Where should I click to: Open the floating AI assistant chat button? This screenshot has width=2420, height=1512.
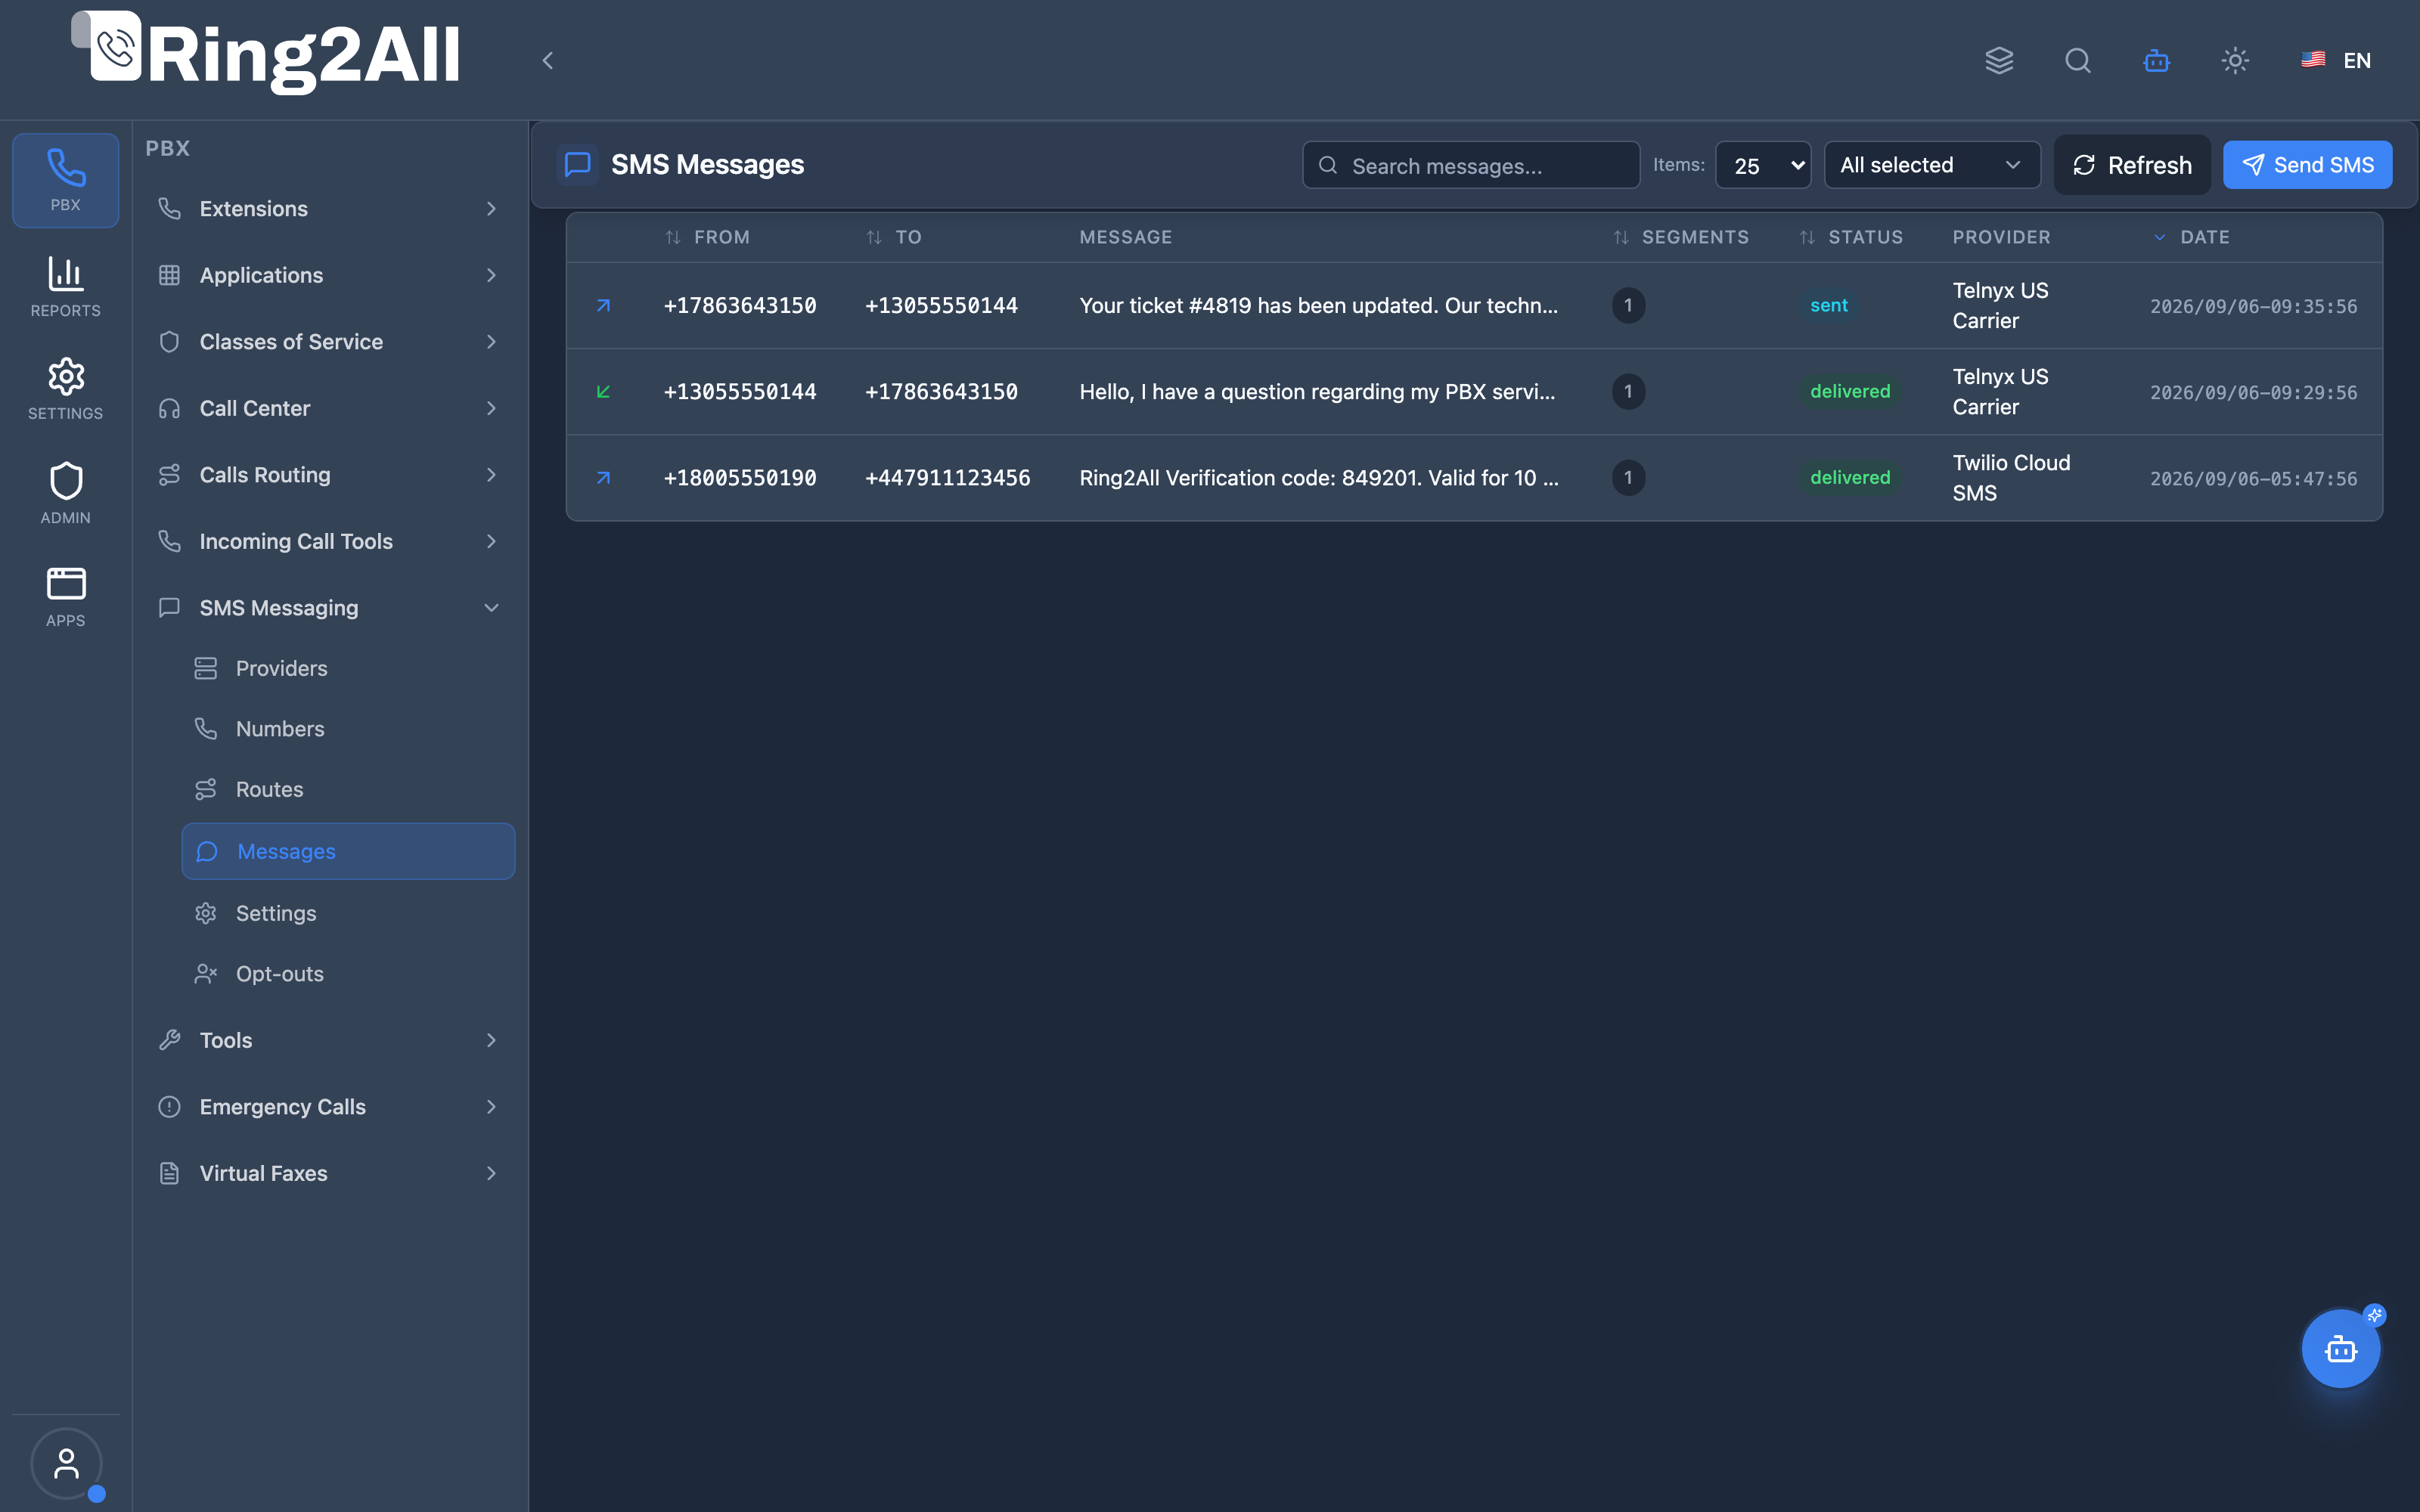[x=2341, y=1349]
